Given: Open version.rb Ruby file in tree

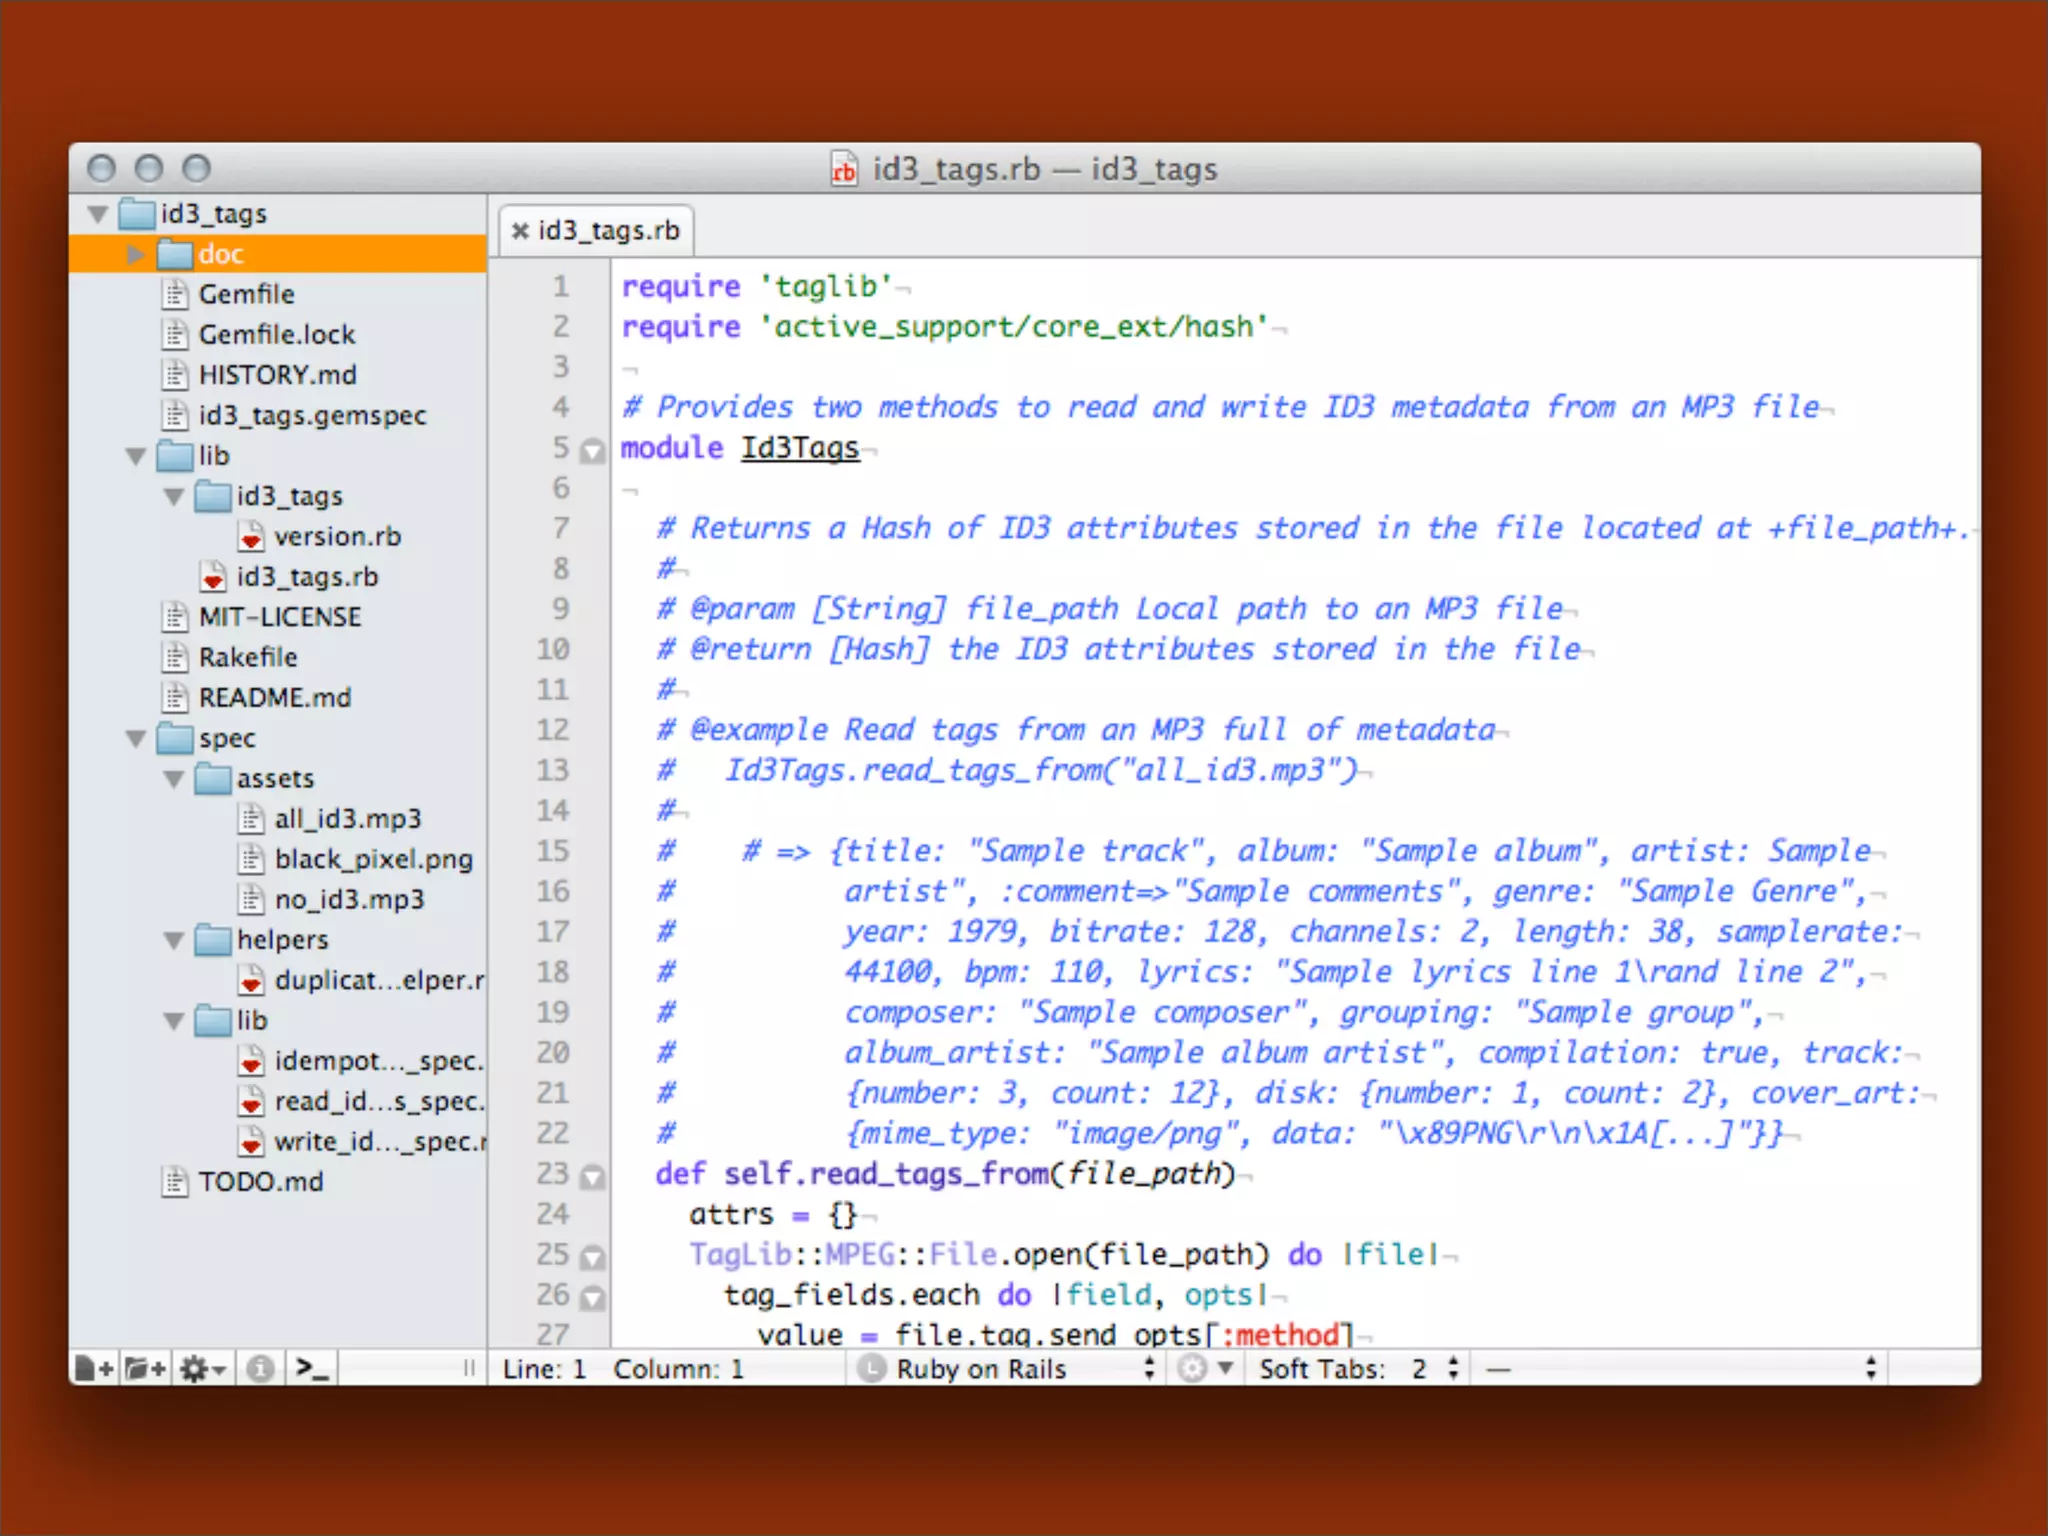Looking at the screenshot, I should 337,537.
